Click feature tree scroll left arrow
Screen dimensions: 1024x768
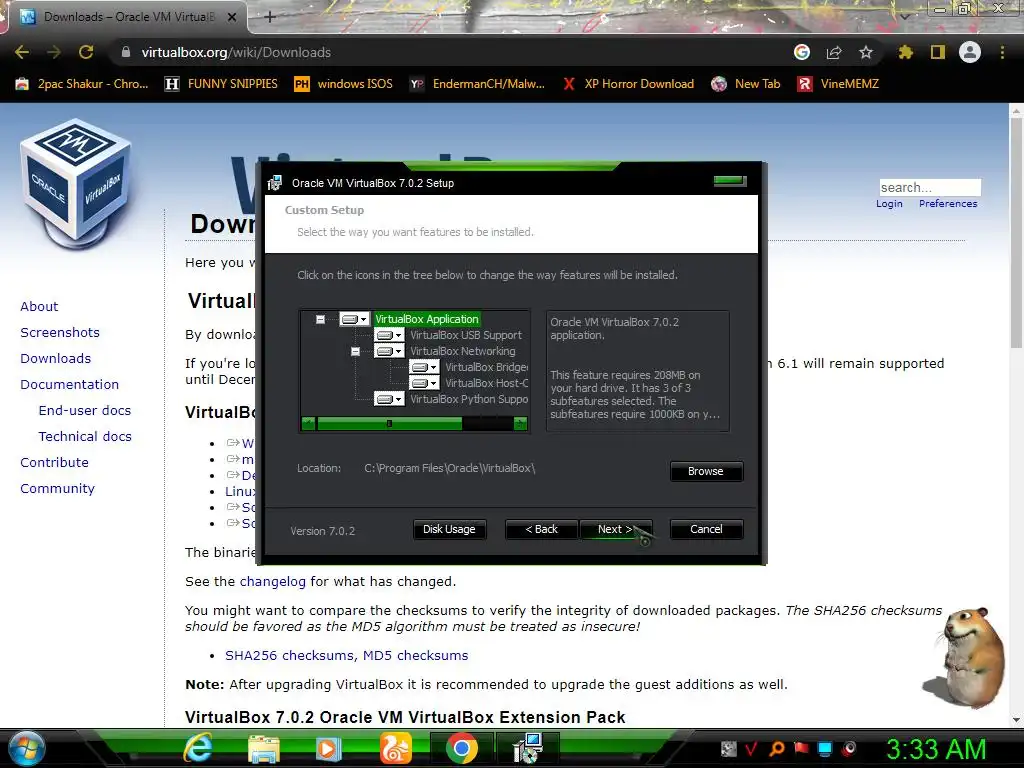[308, 424]
